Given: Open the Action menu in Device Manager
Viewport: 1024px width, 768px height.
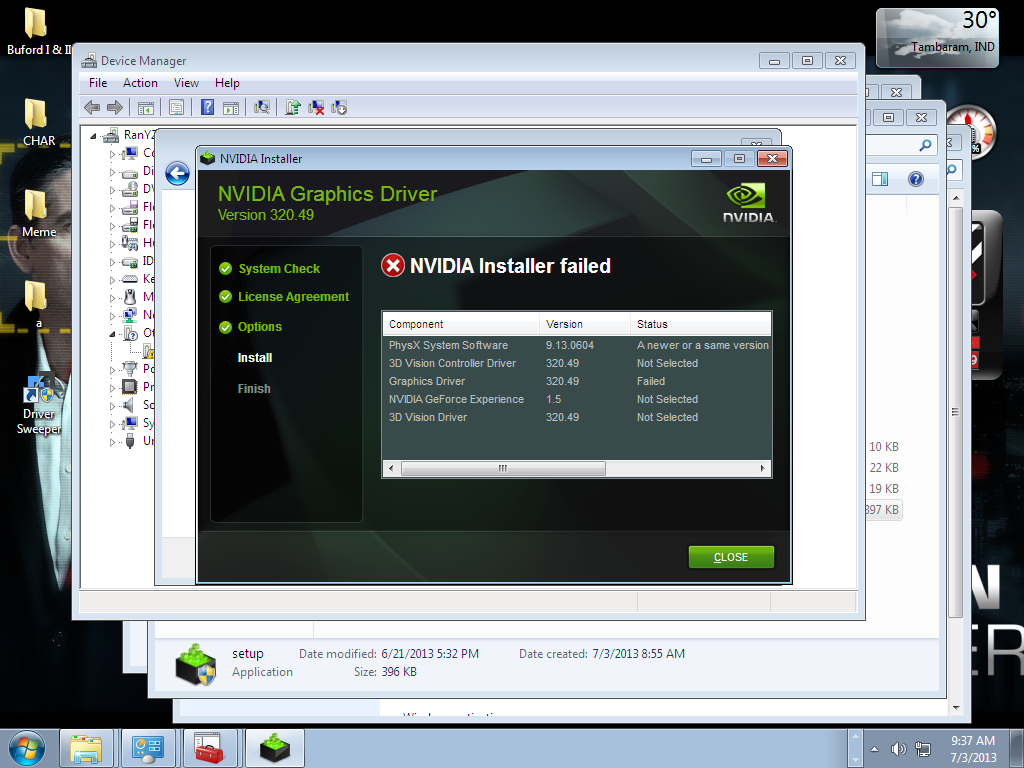Looking at the screenshot, I should (x=140, y=83).
